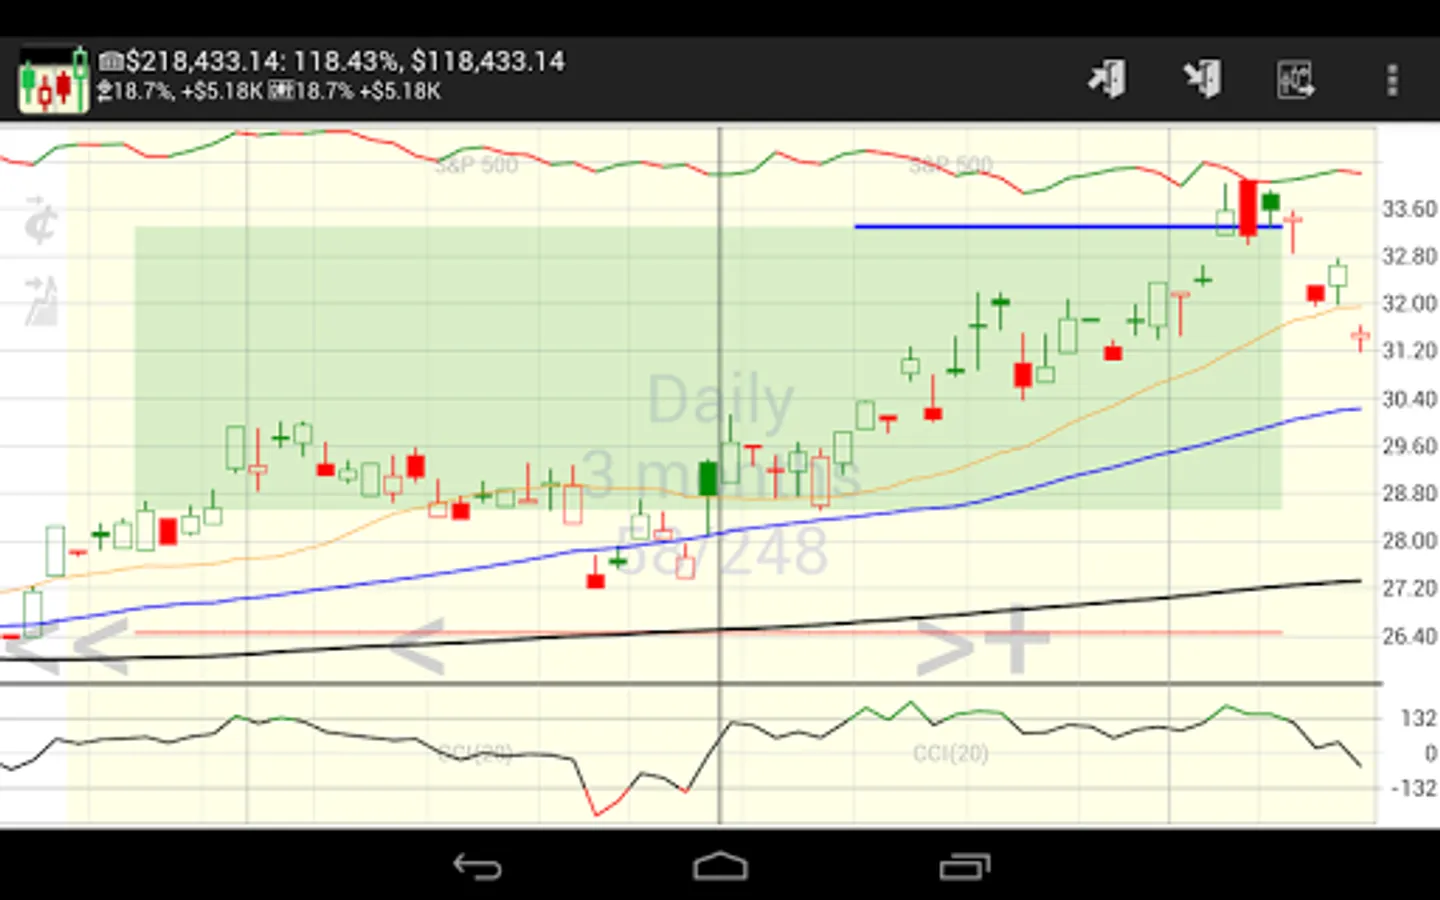
Task: Open the chart indicator settings icon
Action: pyautogui.click(x=1296, y=79)
